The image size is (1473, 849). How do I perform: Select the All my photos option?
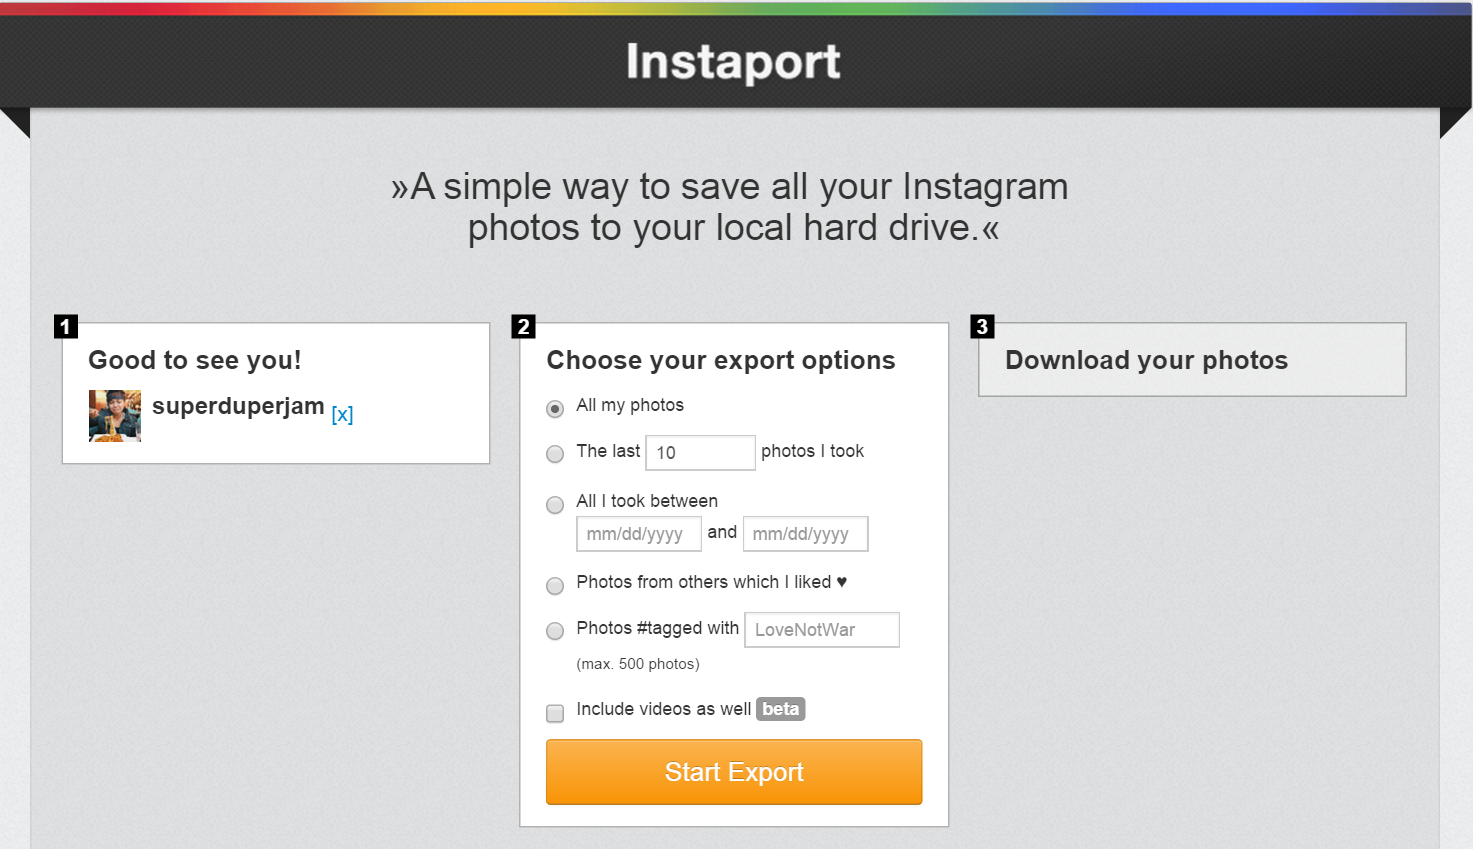(x=555, y=409)
